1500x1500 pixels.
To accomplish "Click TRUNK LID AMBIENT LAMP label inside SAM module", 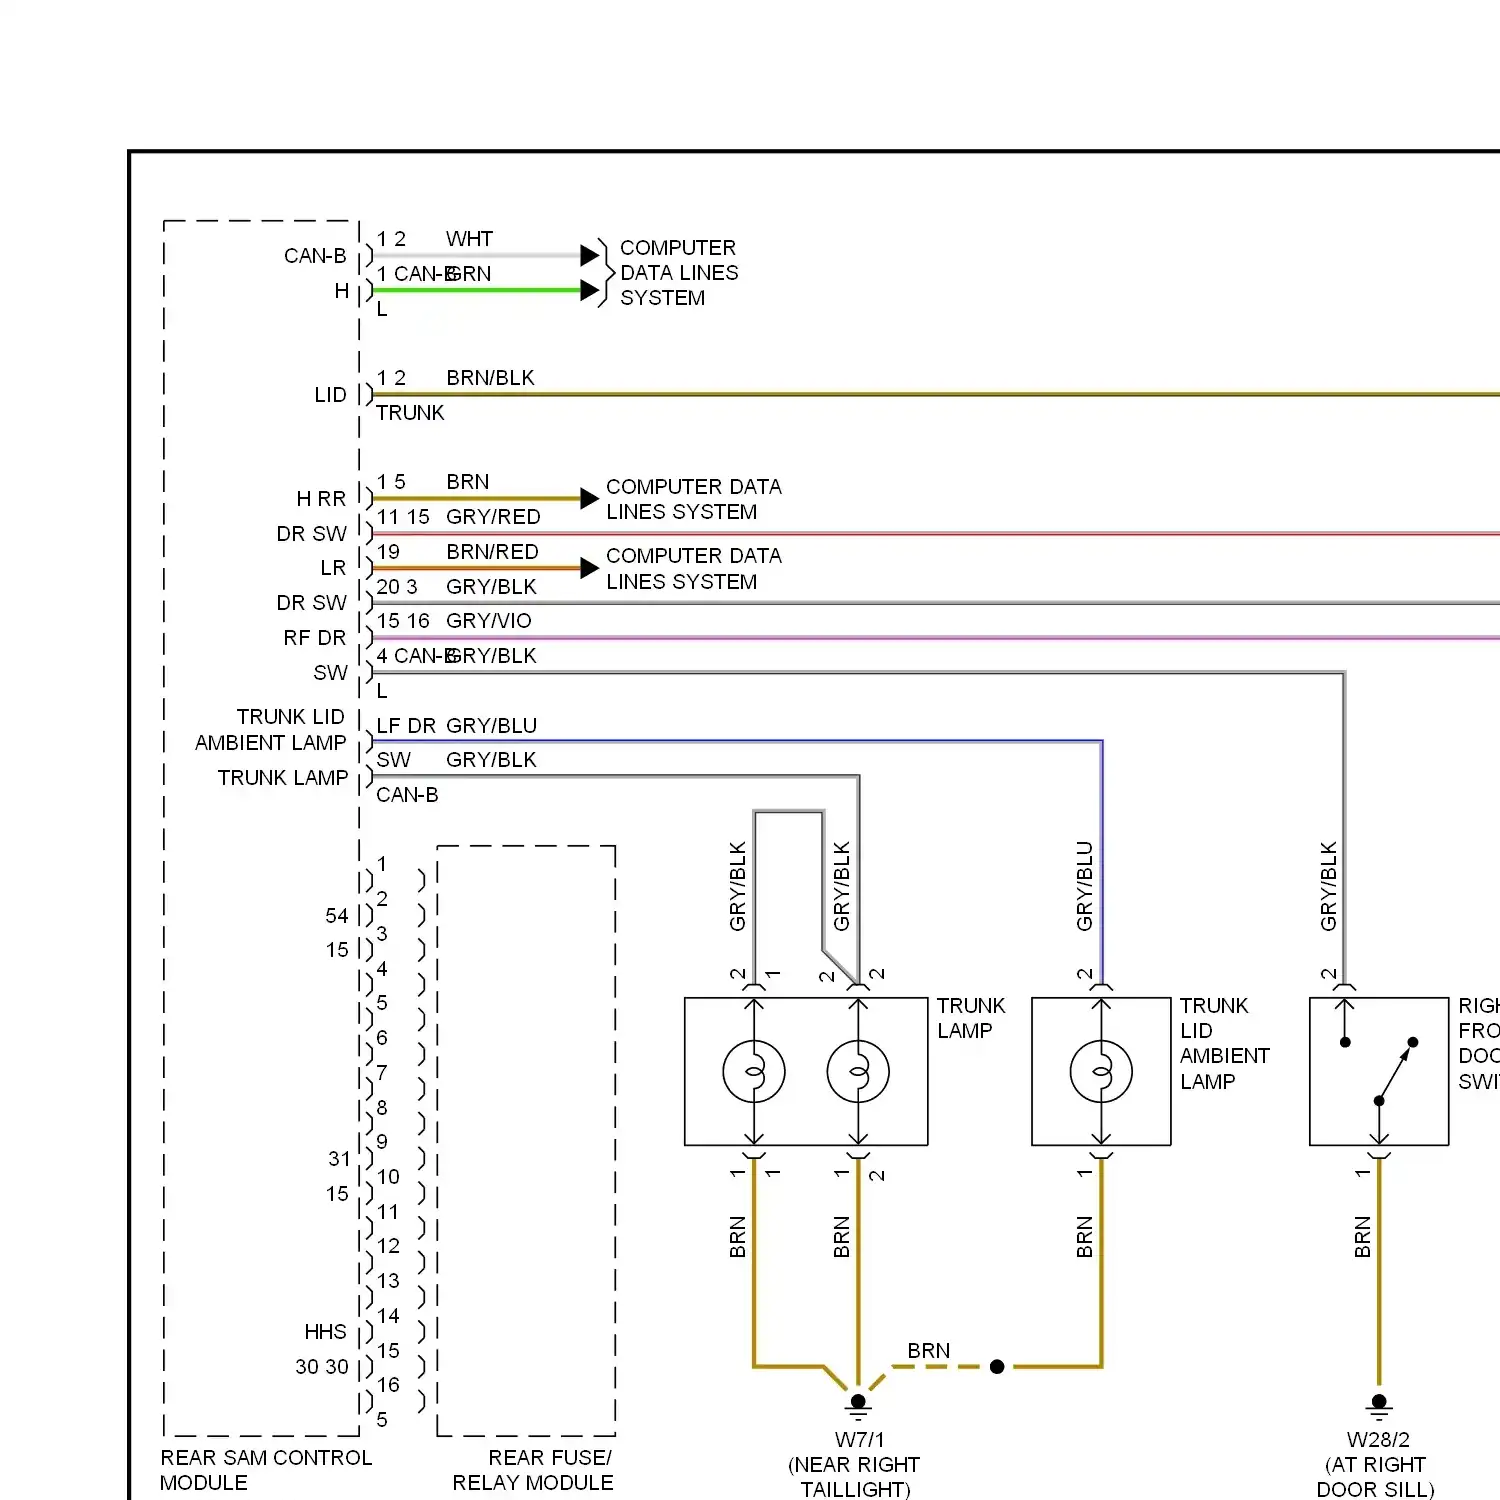I will click(x=270, y=730).
